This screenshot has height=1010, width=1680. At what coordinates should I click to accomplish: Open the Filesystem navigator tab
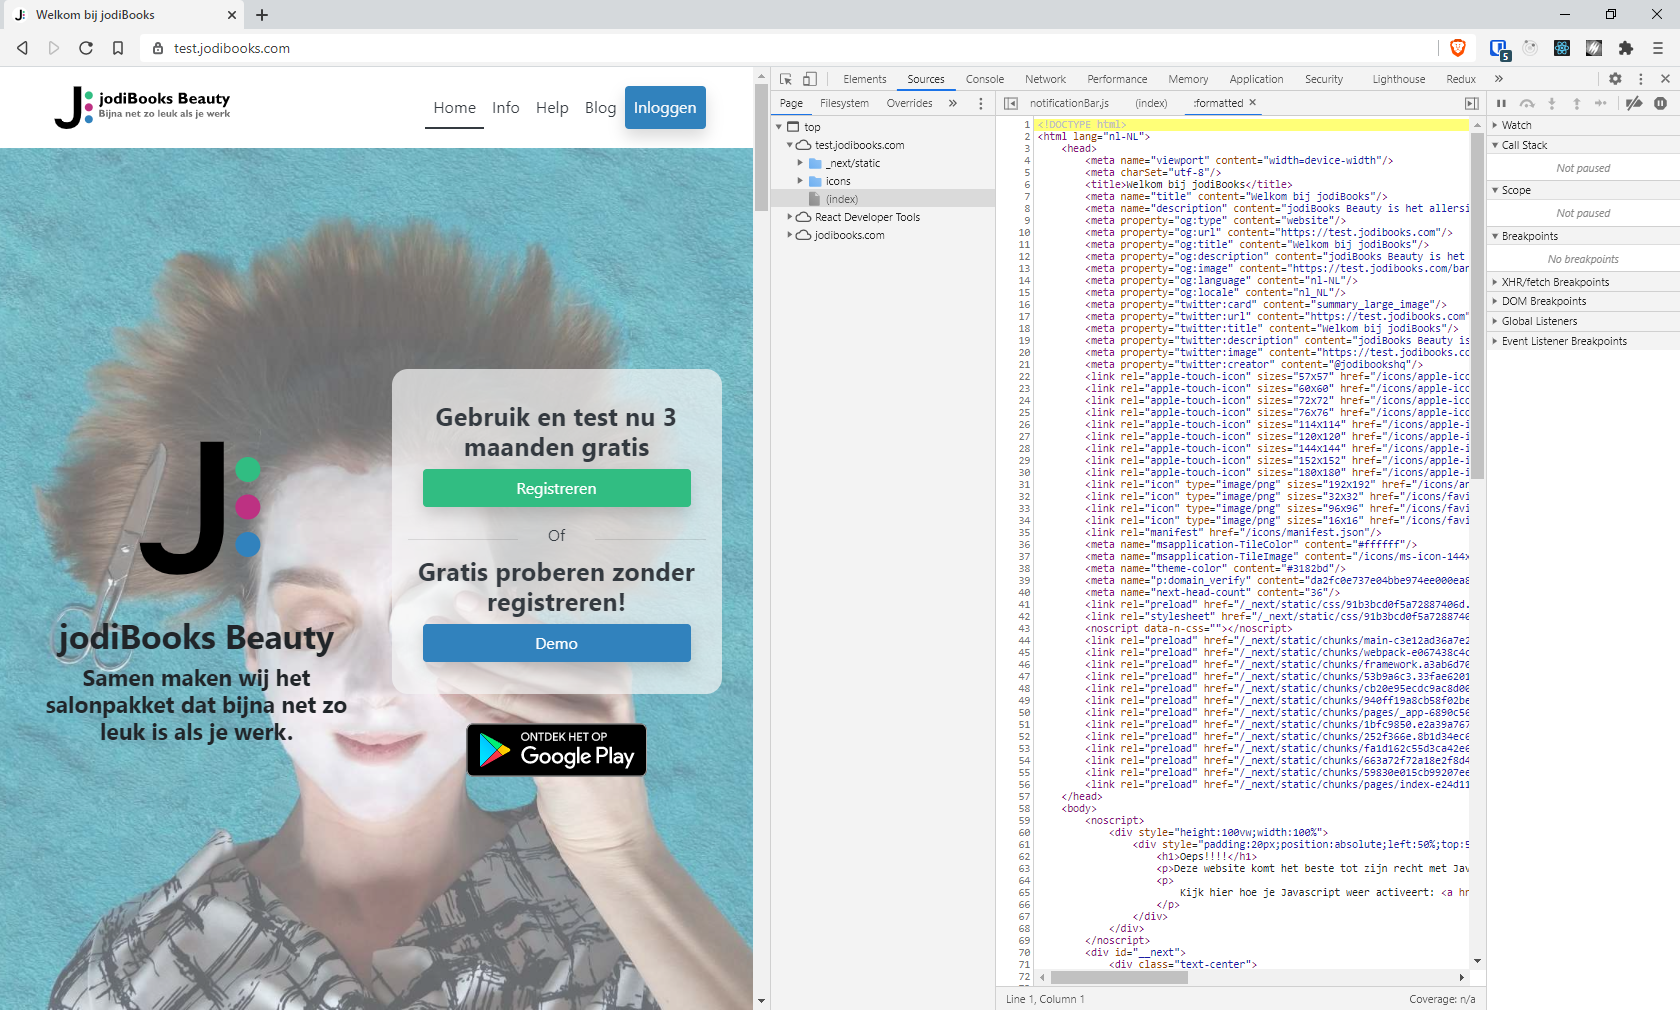point(844,103)
